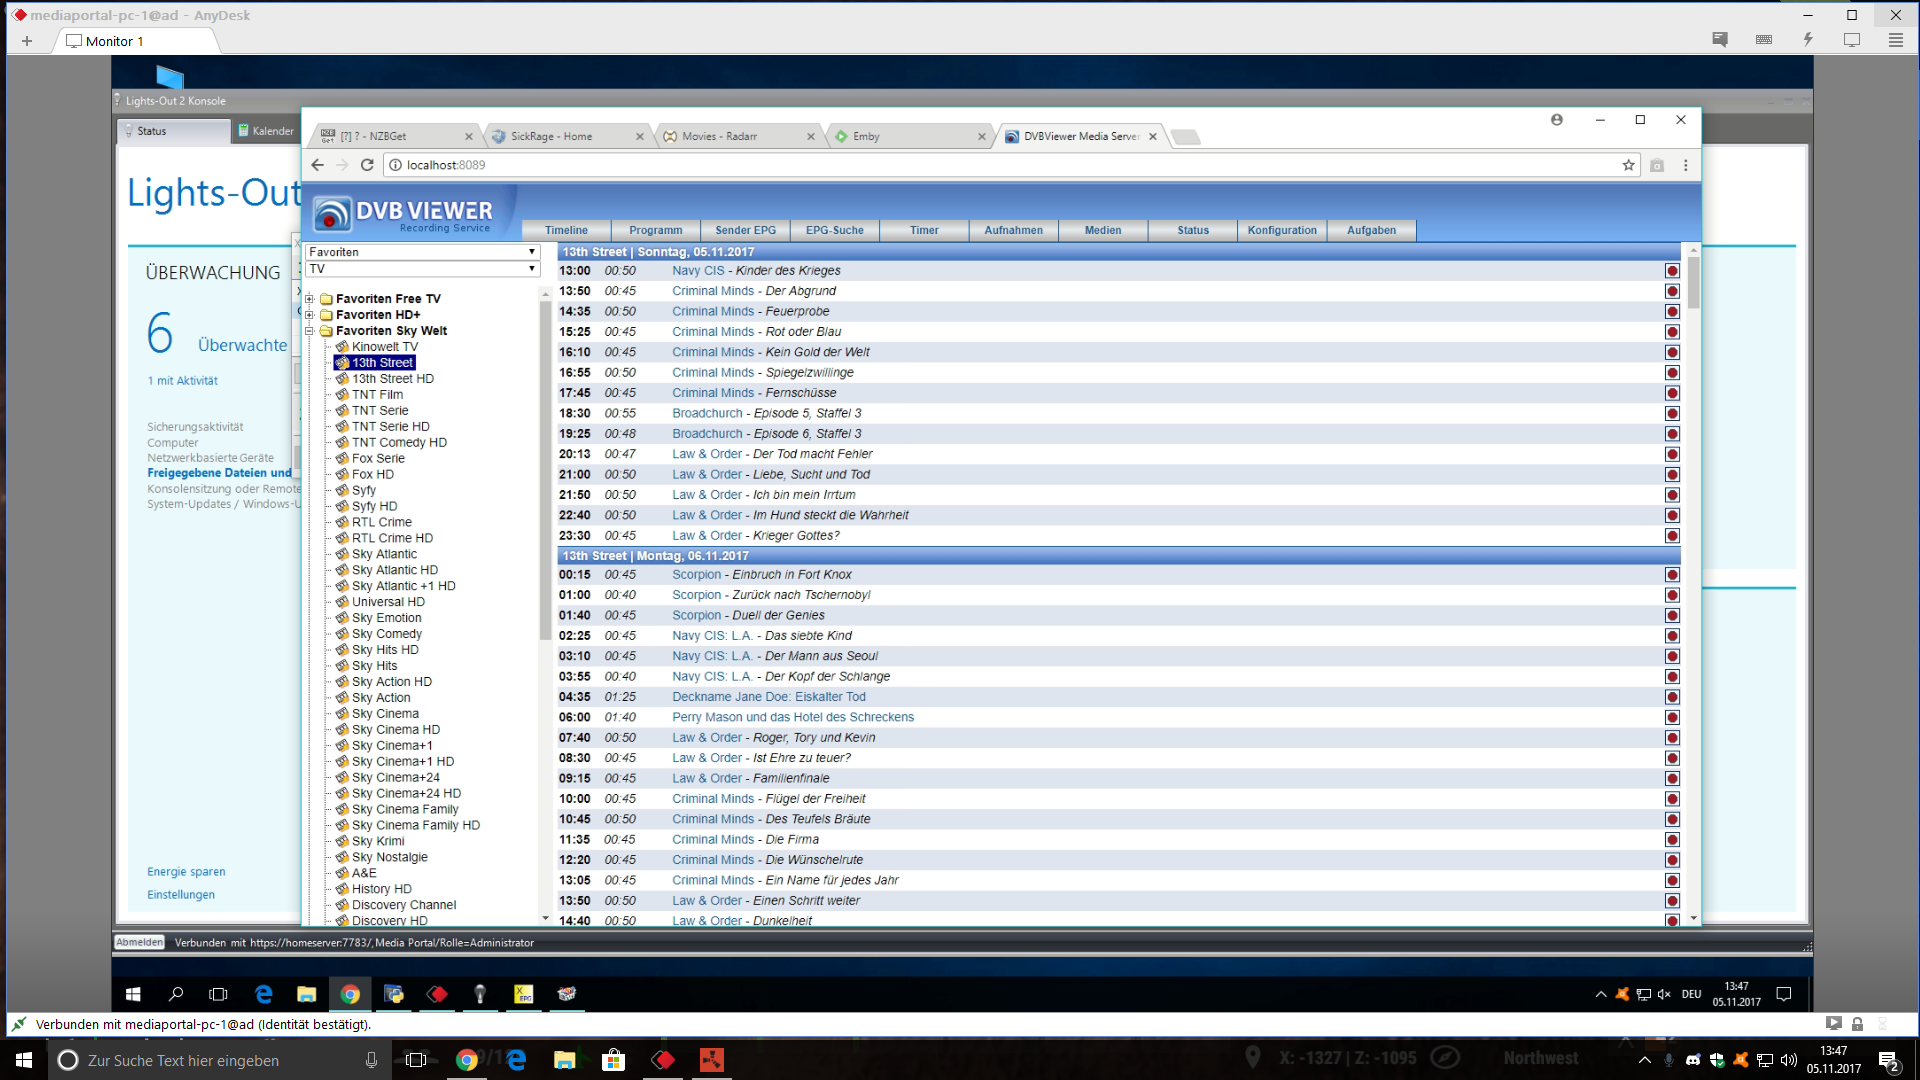Click the browser back arrow
This screenshot has width=1920, height=1080.
coord(318,165)
